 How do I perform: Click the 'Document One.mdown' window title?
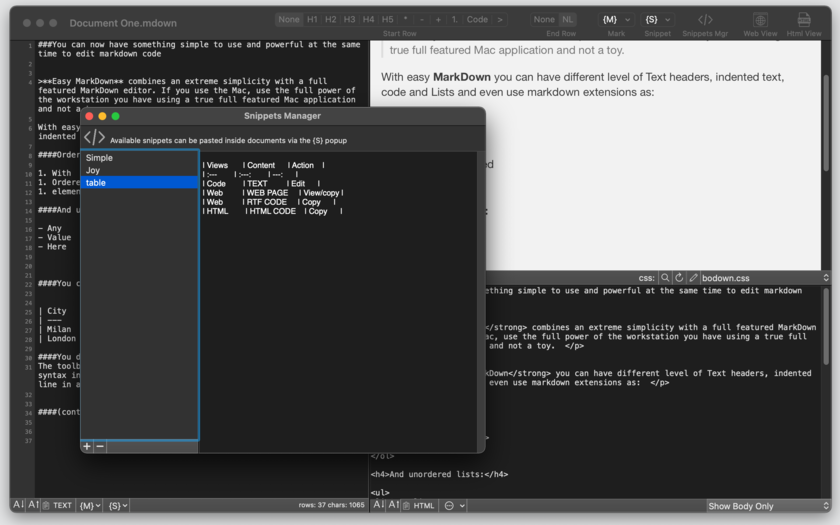coord(123,23)
